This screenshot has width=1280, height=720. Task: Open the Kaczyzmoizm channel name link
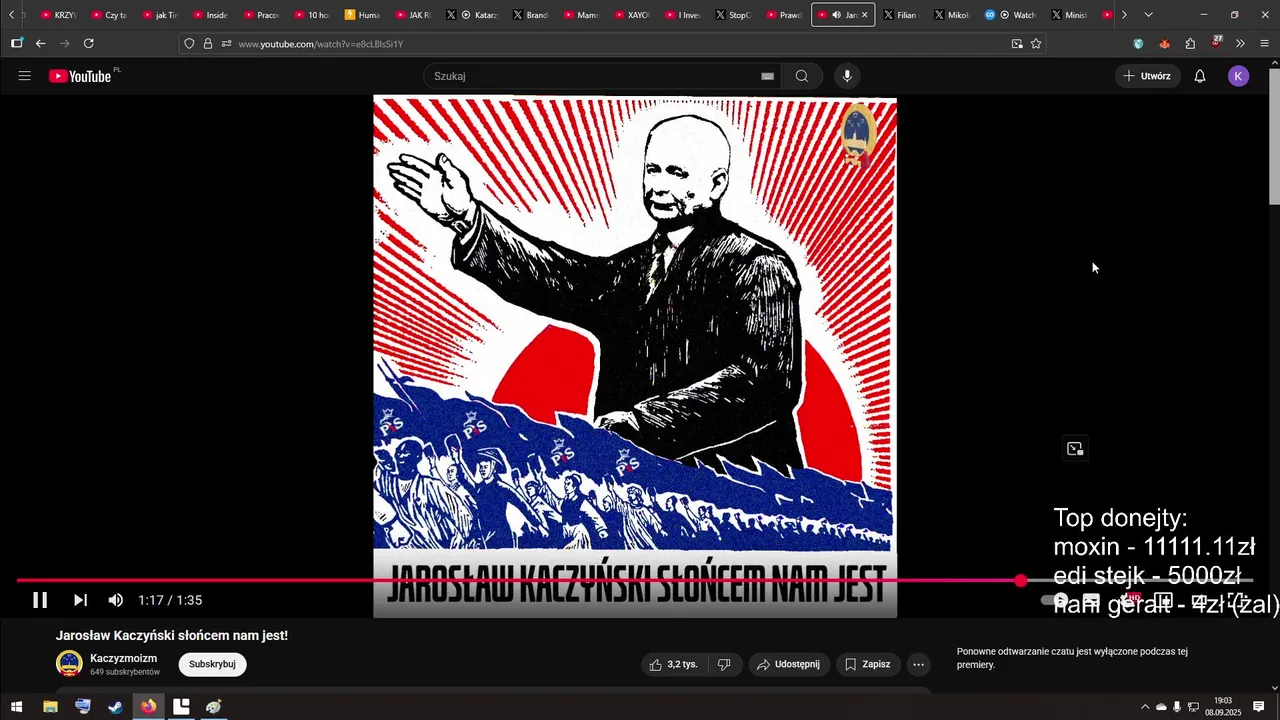(124, 658)
